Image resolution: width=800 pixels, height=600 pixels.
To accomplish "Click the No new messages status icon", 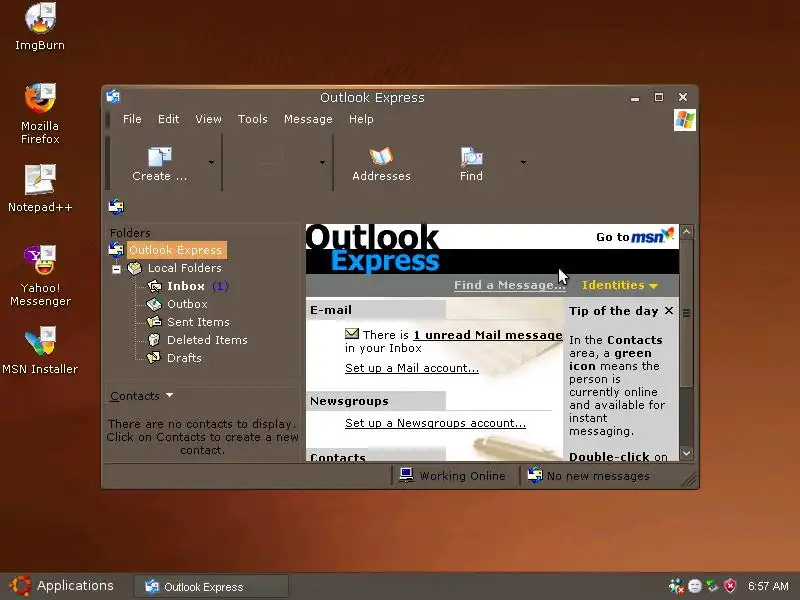I will point(535,475).
